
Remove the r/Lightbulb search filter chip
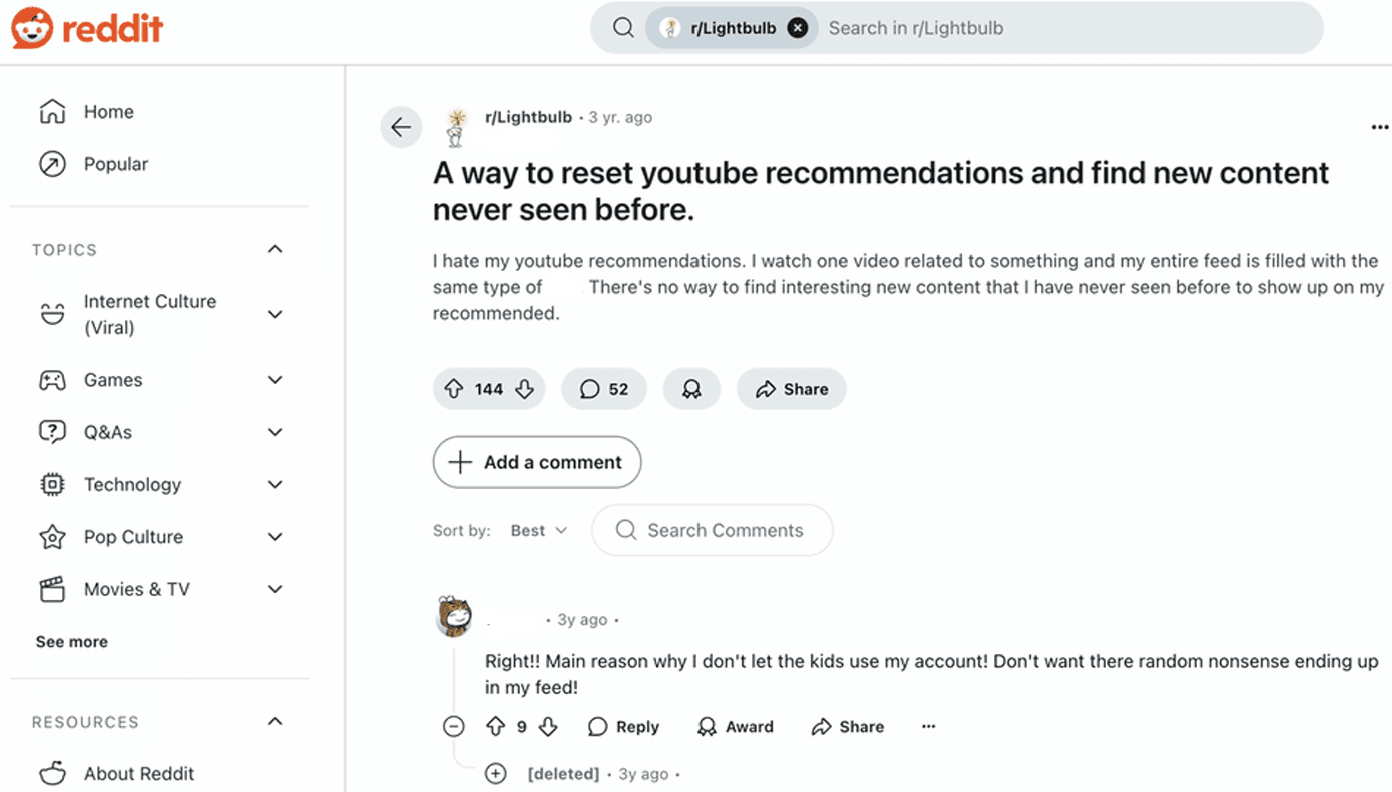click(797, 27)
